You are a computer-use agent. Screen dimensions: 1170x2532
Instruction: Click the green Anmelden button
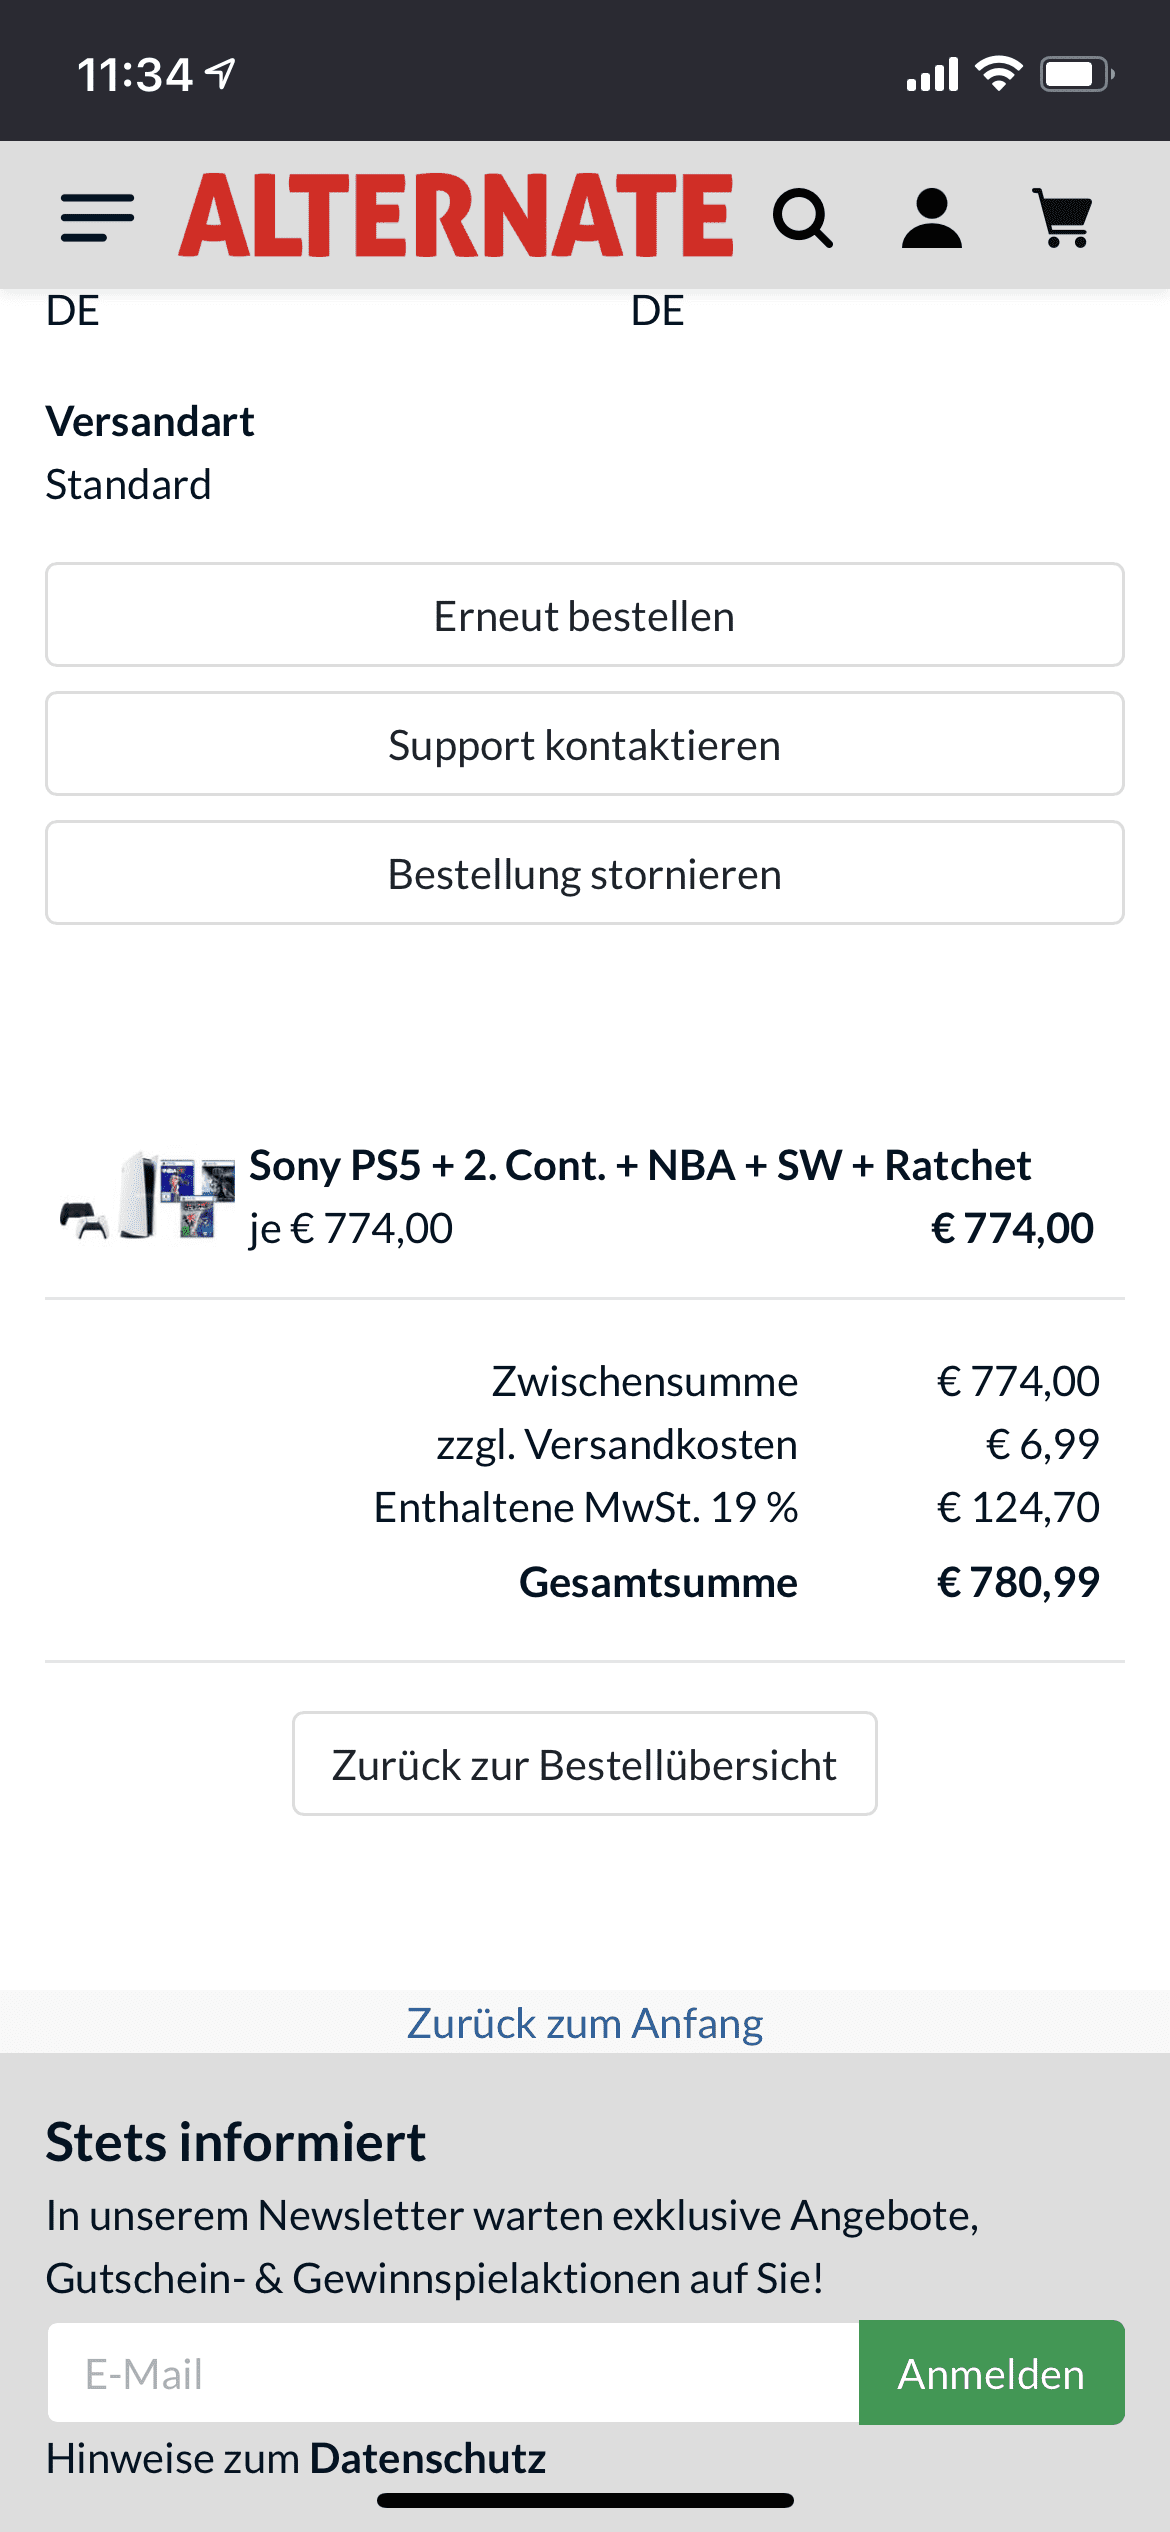(991, 2373)
